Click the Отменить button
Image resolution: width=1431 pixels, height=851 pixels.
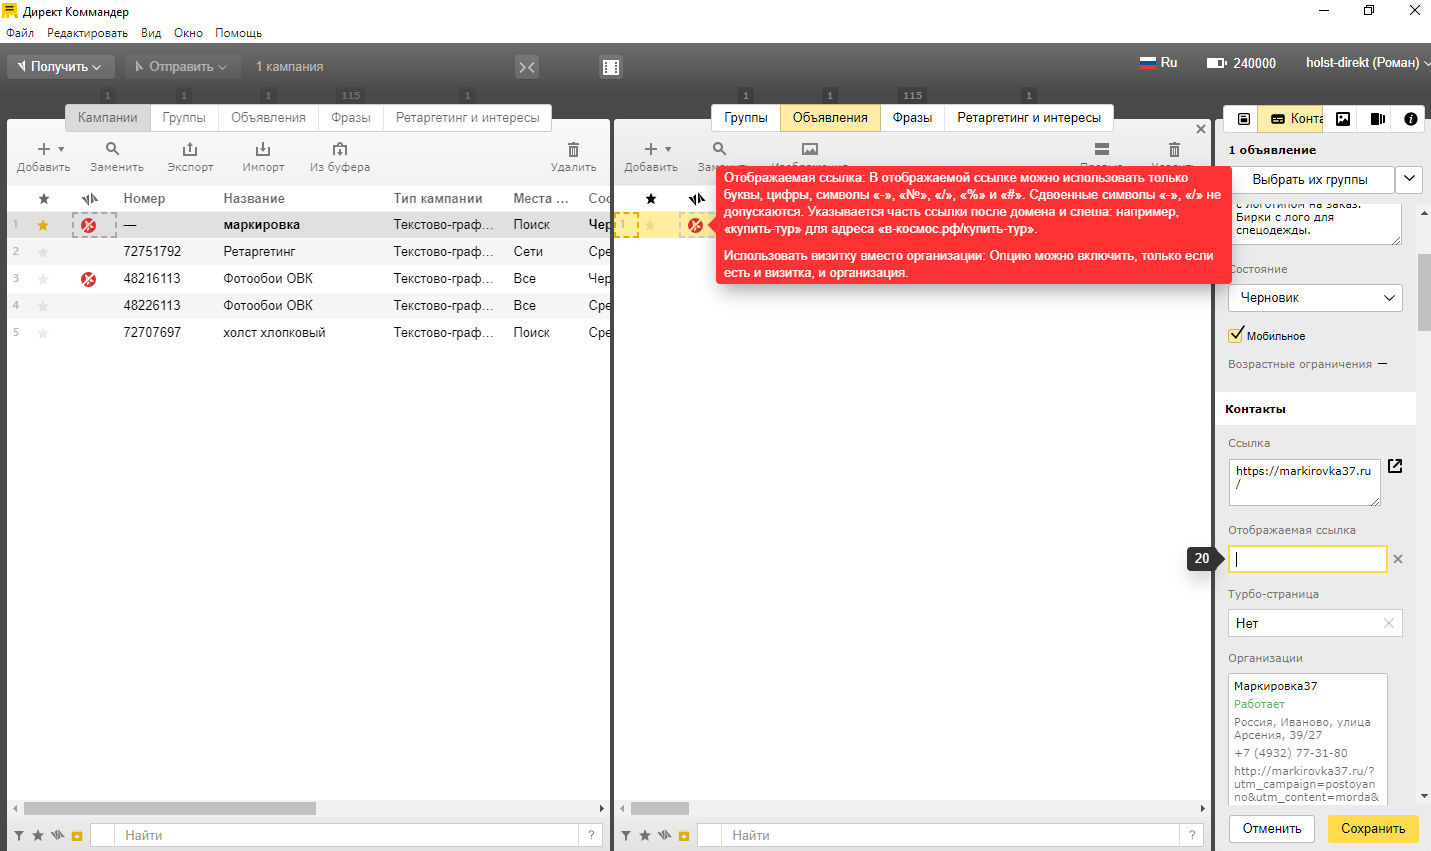(1272, 829)
